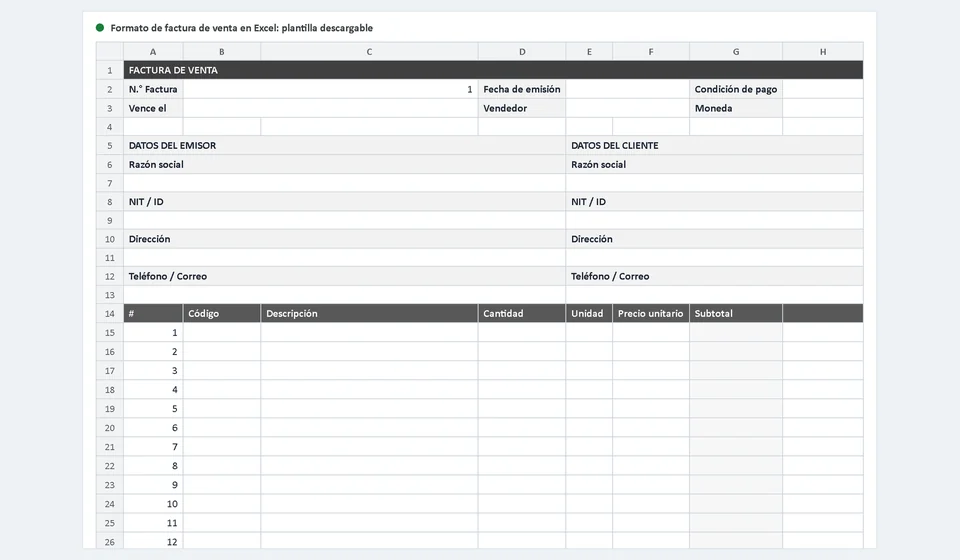
Task: Click the Unidad table header
Action: (589, 313)
